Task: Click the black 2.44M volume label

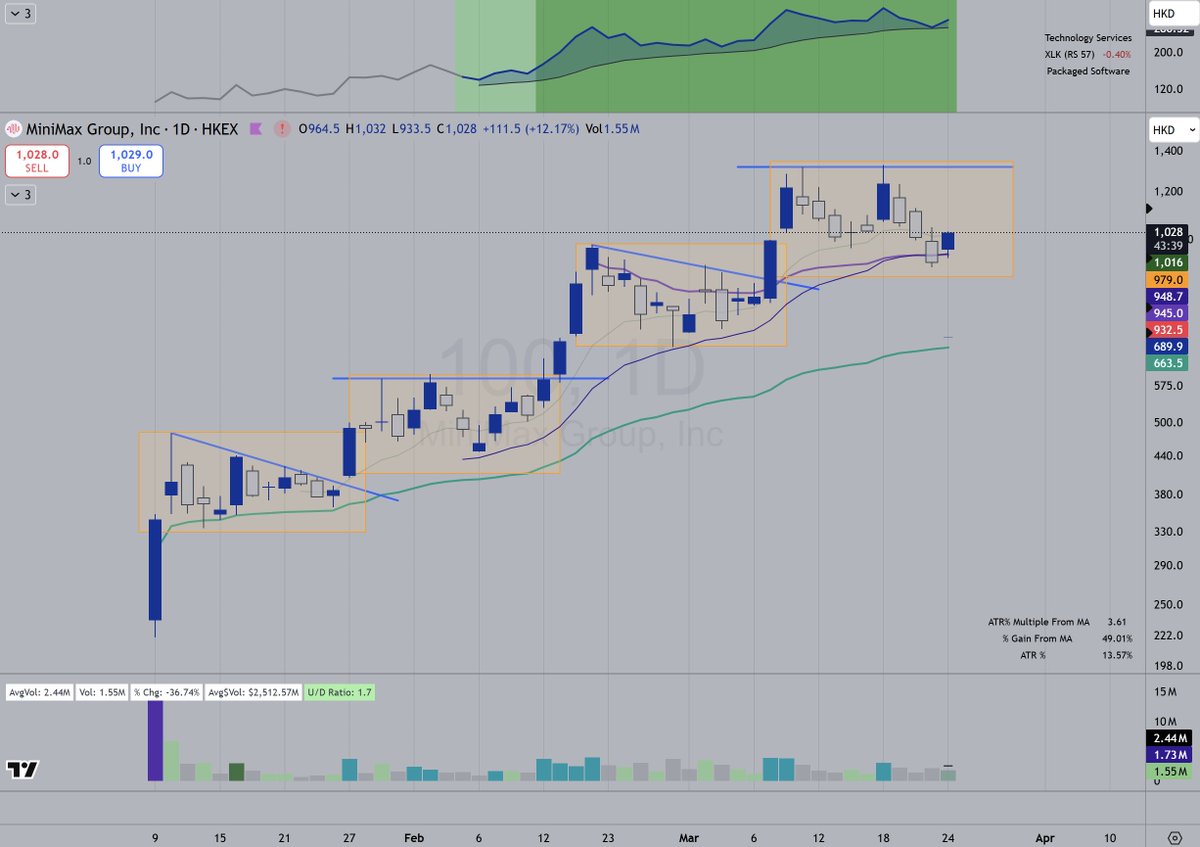Action: 1167,737
